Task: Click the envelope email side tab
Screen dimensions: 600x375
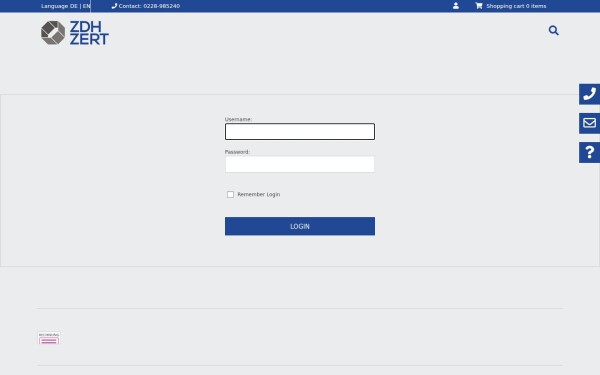Action: pos(589,123)
